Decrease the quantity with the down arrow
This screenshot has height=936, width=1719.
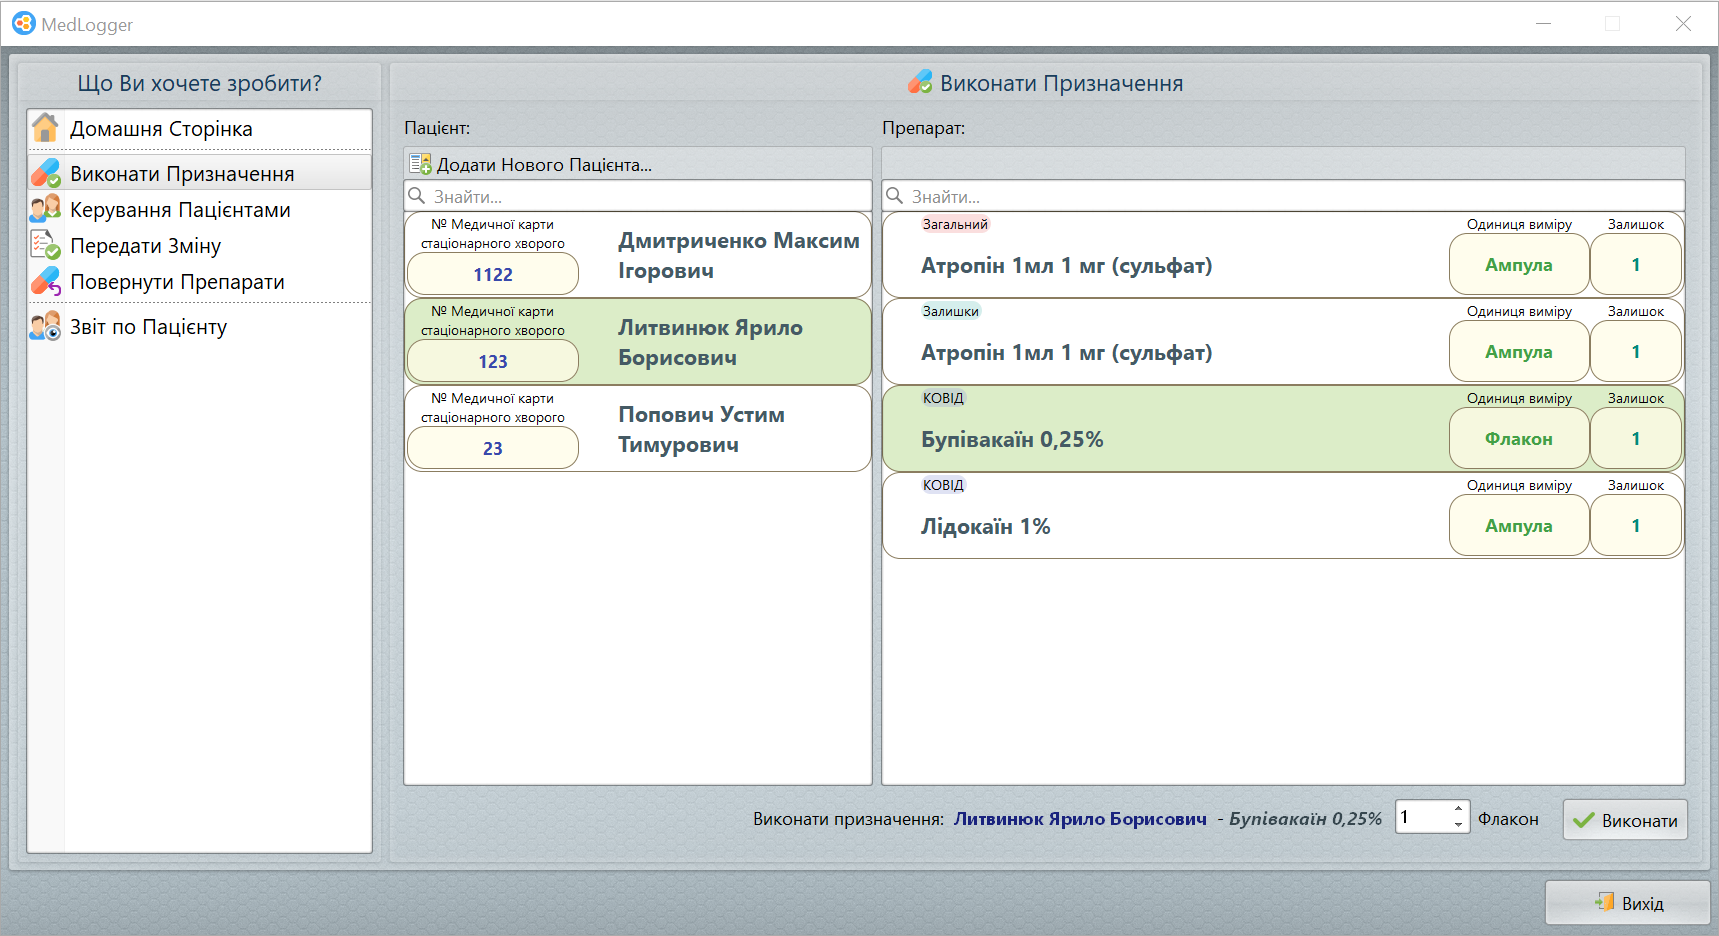click(1458, 825)
